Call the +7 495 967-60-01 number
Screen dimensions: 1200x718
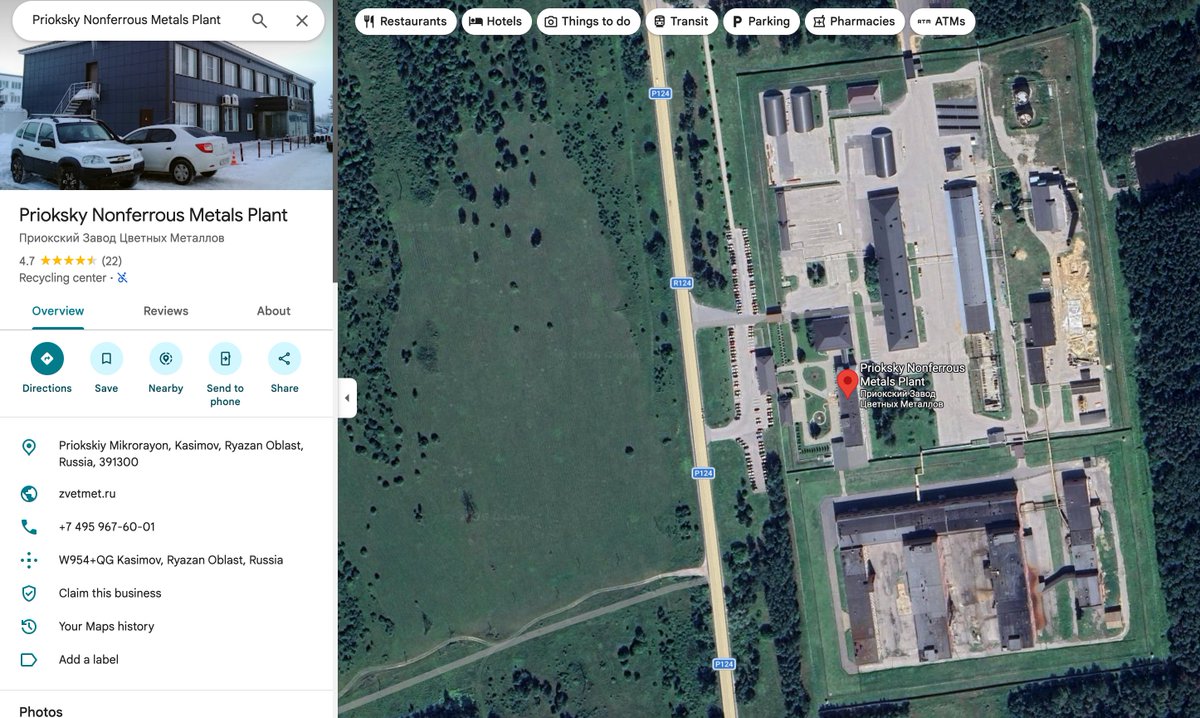107,527
